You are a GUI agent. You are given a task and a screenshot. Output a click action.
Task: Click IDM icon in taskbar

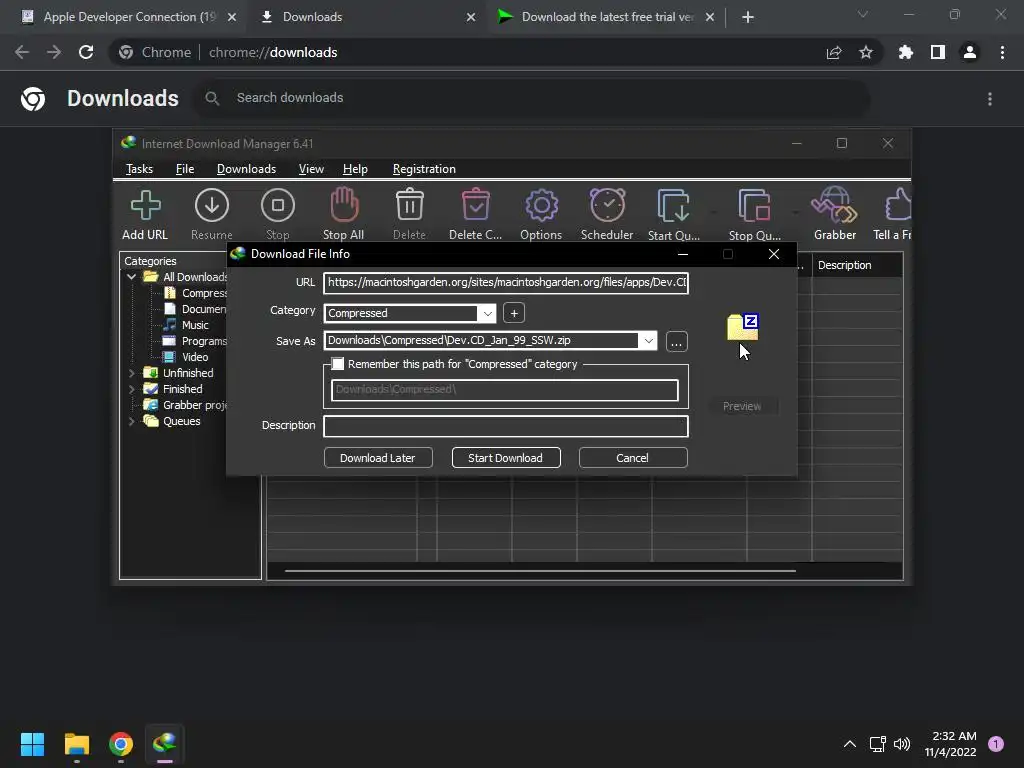point(165,744)
